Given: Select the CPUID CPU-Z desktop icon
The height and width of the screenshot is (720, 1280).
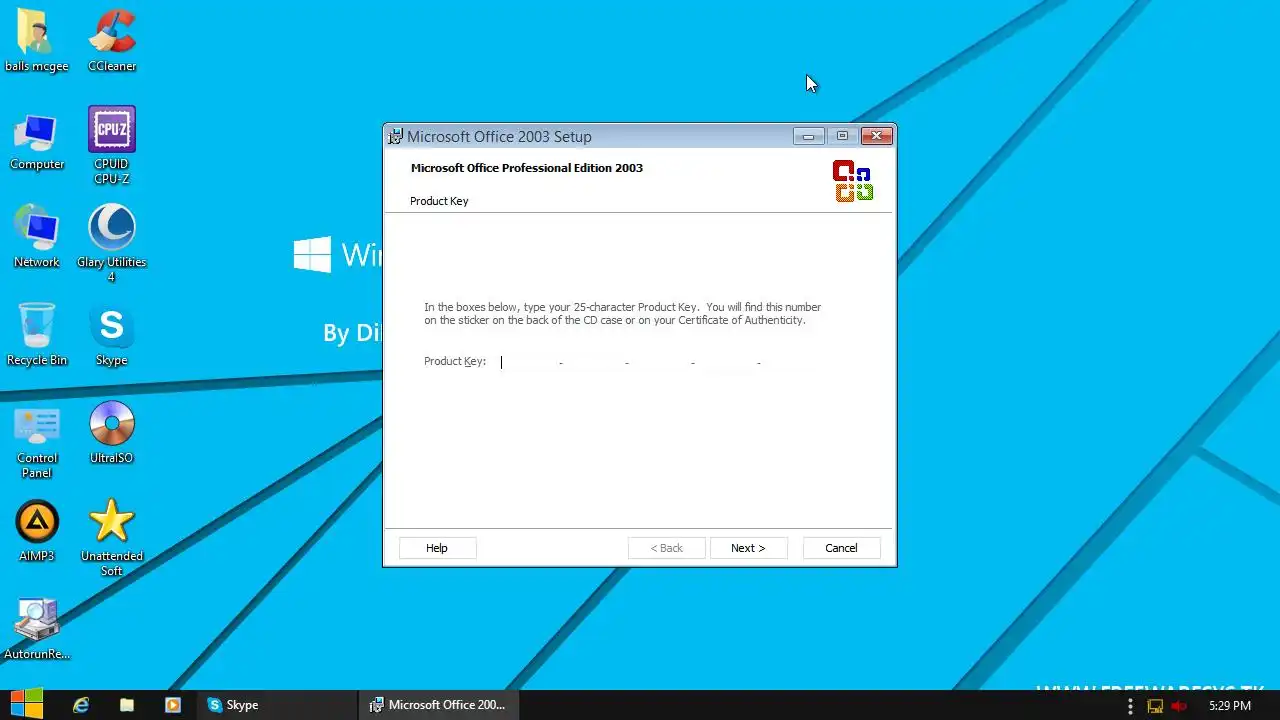Looking at the screenshot, I should [x=112, y=146].
